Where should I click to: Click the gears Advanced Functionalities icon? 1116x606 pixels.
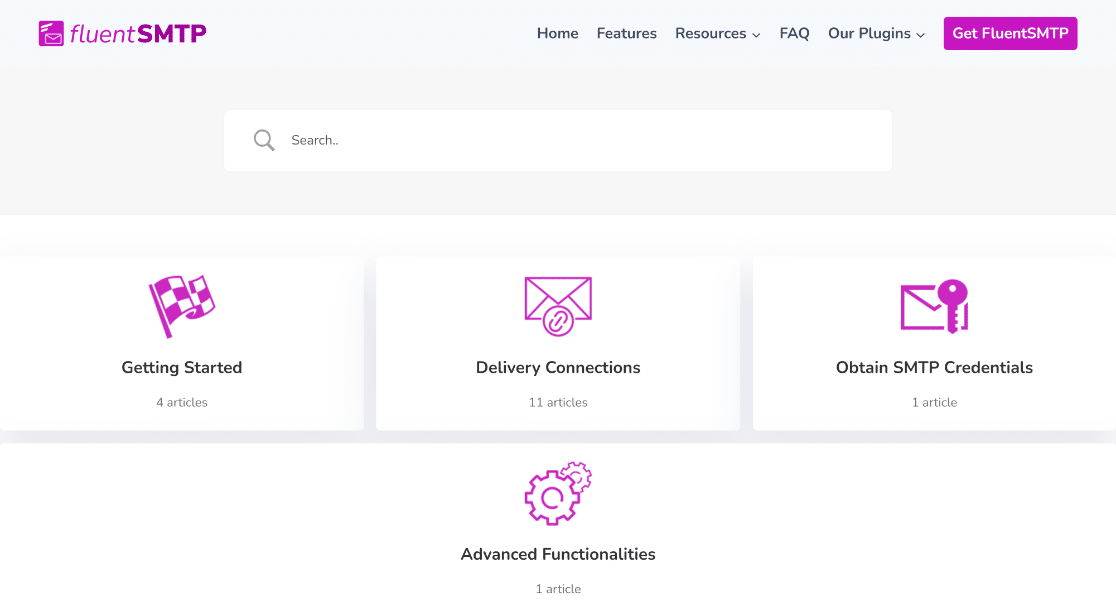point(558,493)
